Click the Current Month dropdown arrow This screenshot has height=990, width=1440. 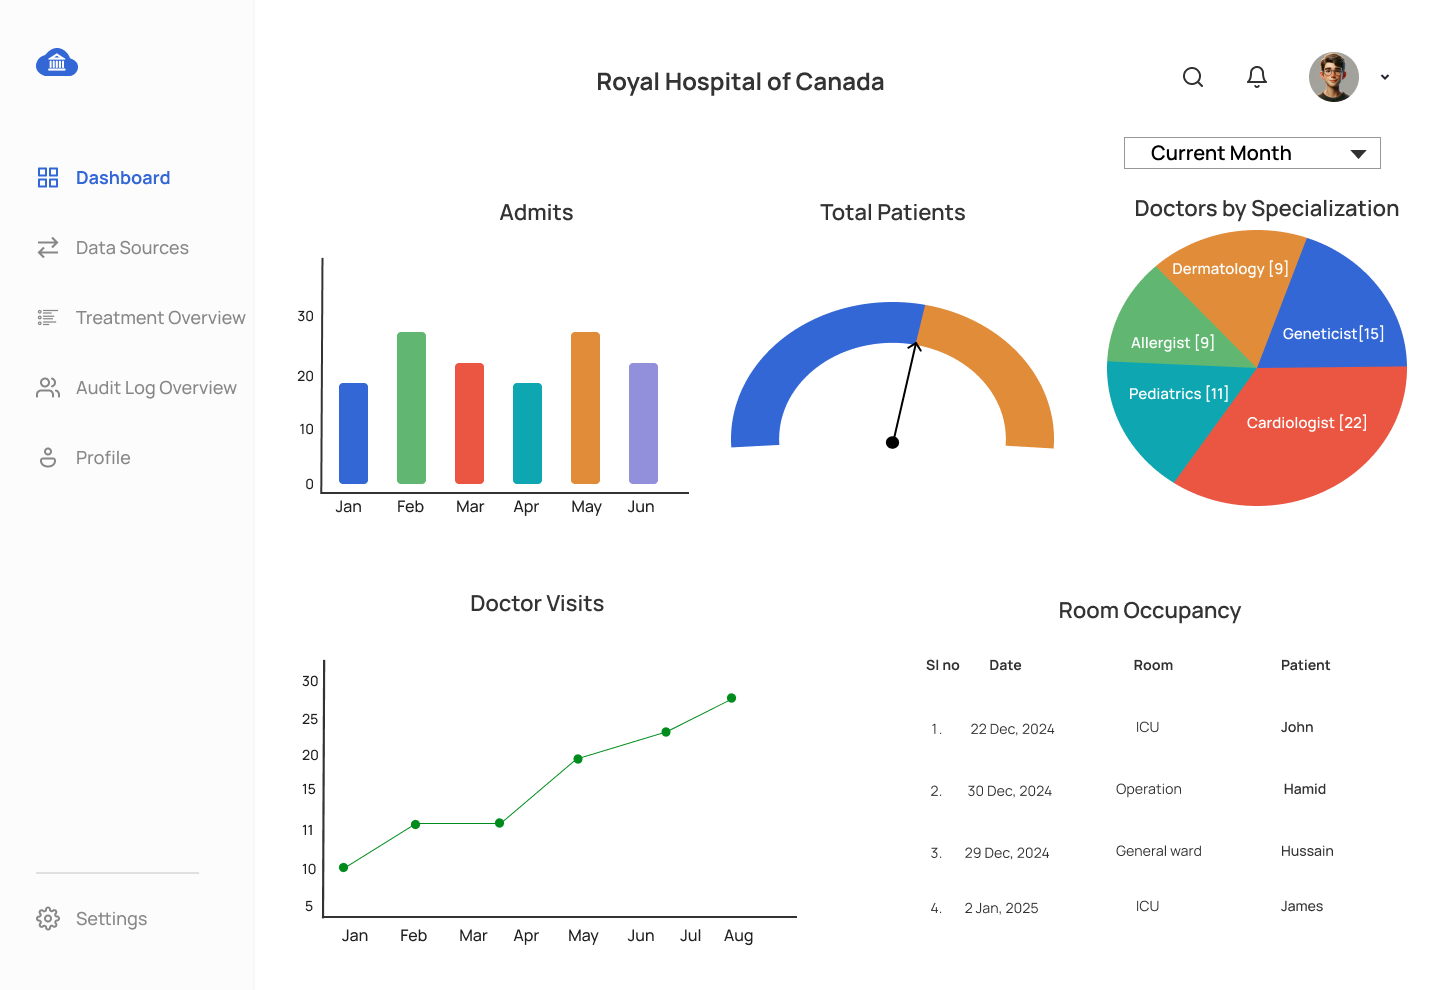[1358, 154]
